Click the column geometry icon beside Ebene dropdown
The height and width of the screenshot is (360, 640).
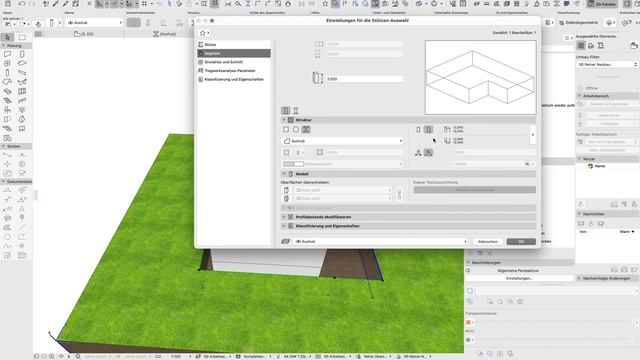pos(51,23)
